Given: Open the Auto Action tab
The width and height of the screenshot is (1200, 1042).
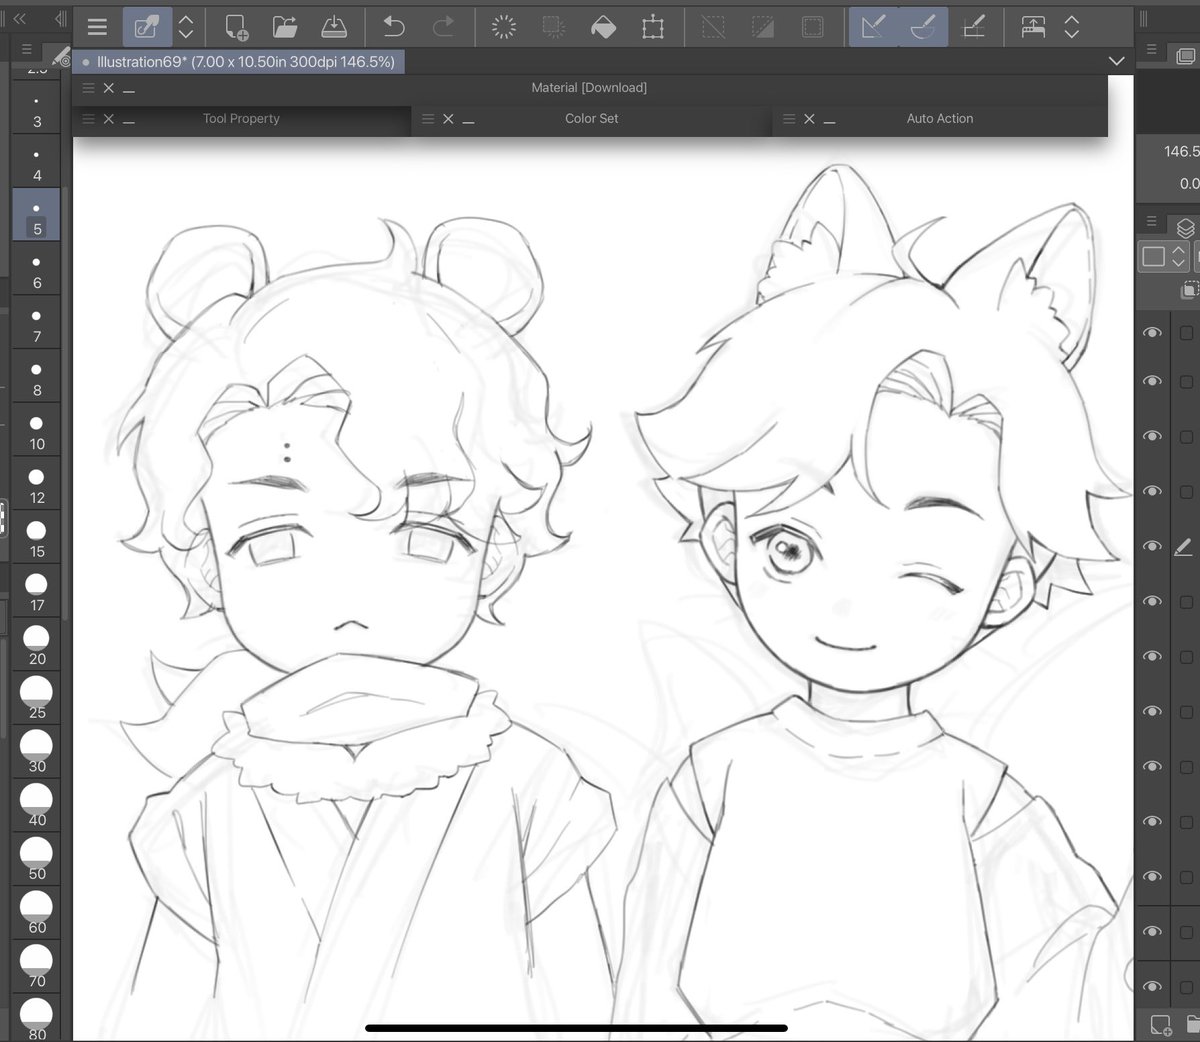Looking at the screenshot, I should point(939,118).
